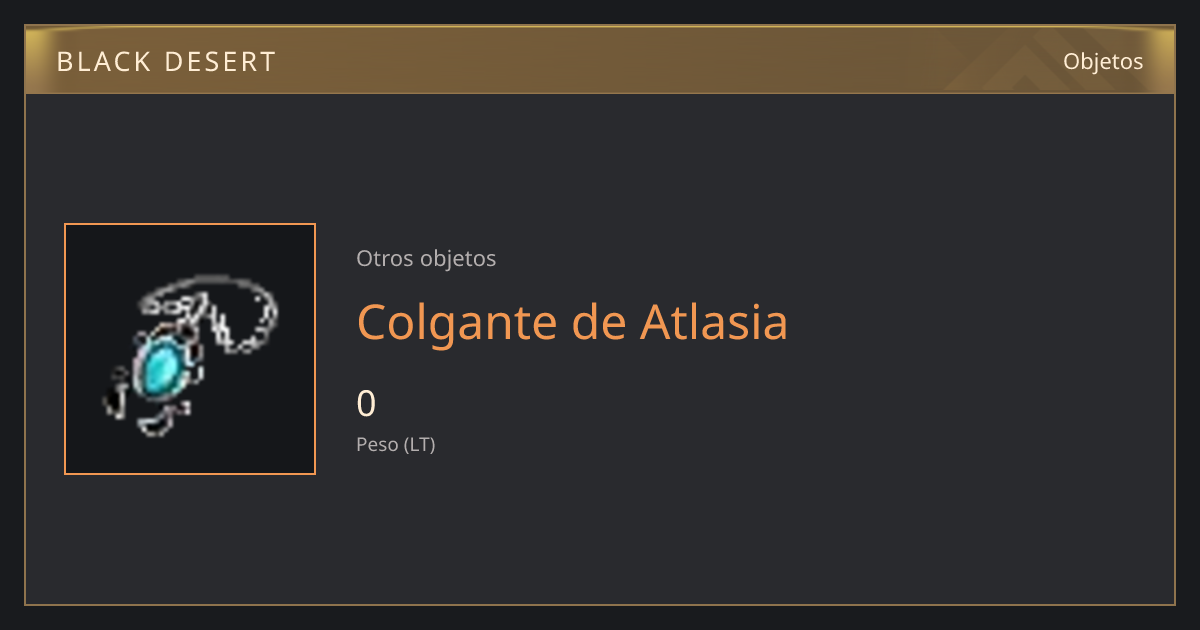
Task: Open the Objetos section link
Action: (x=1103, y=61)
